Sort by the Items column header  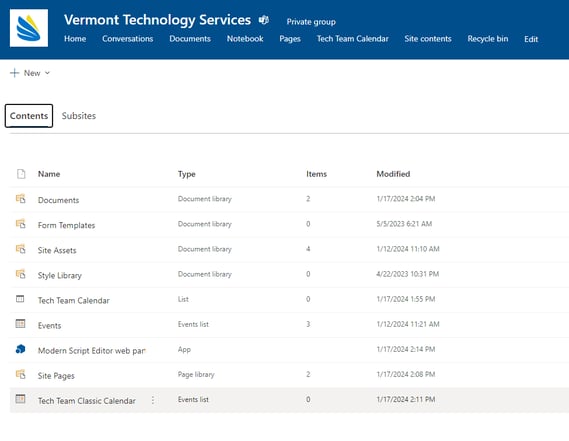pyautogui.click(x=316, y=174)
